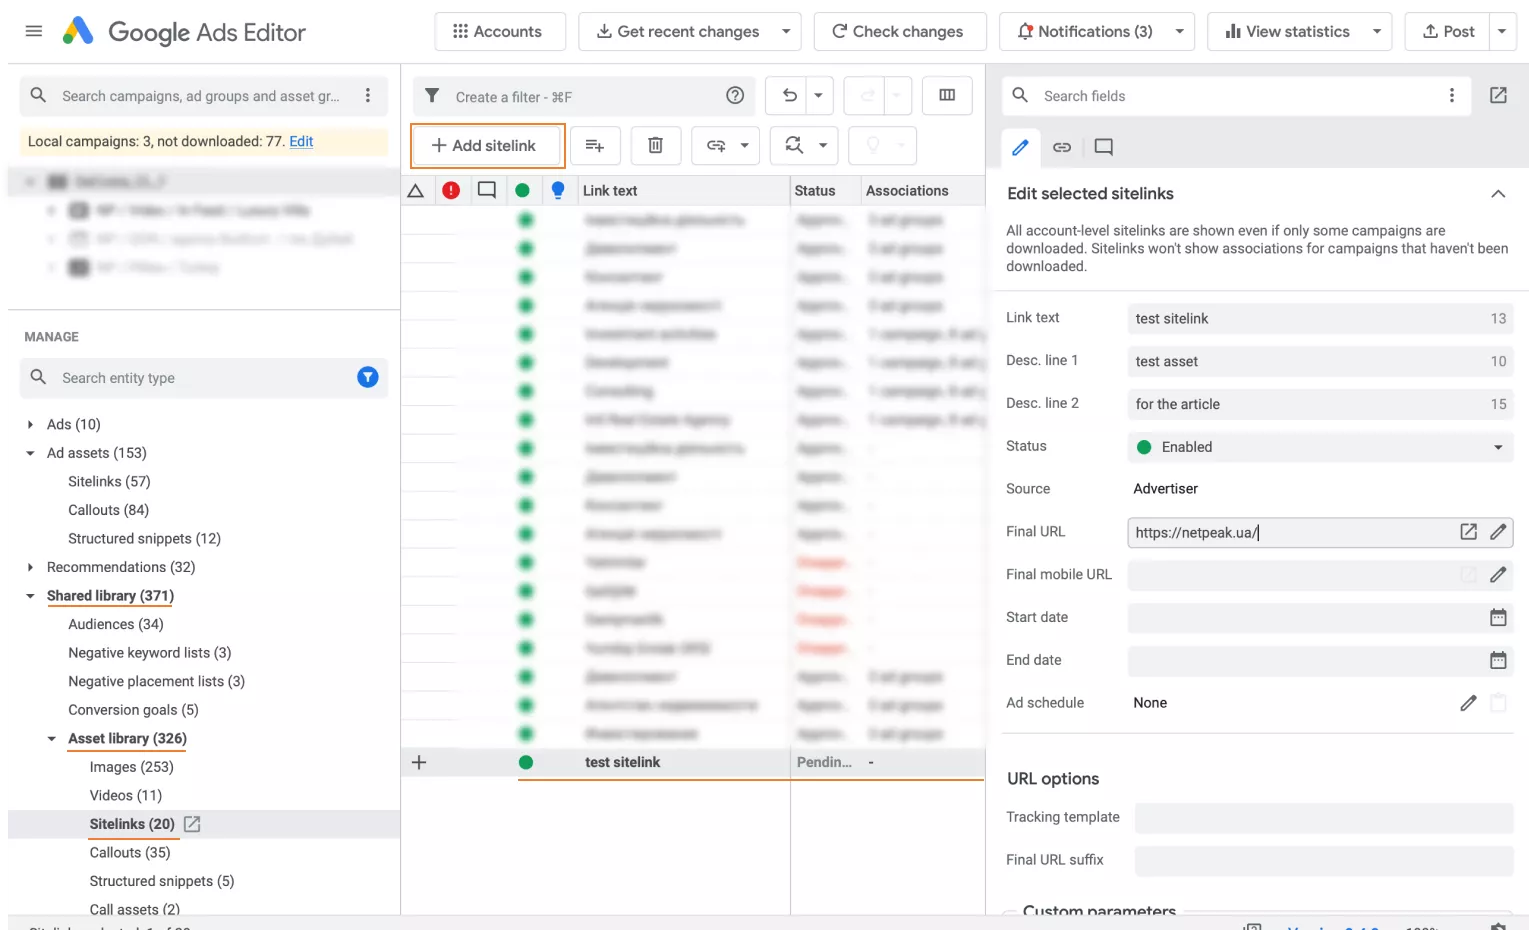Switch to link associations tab

click(1062, 147)
